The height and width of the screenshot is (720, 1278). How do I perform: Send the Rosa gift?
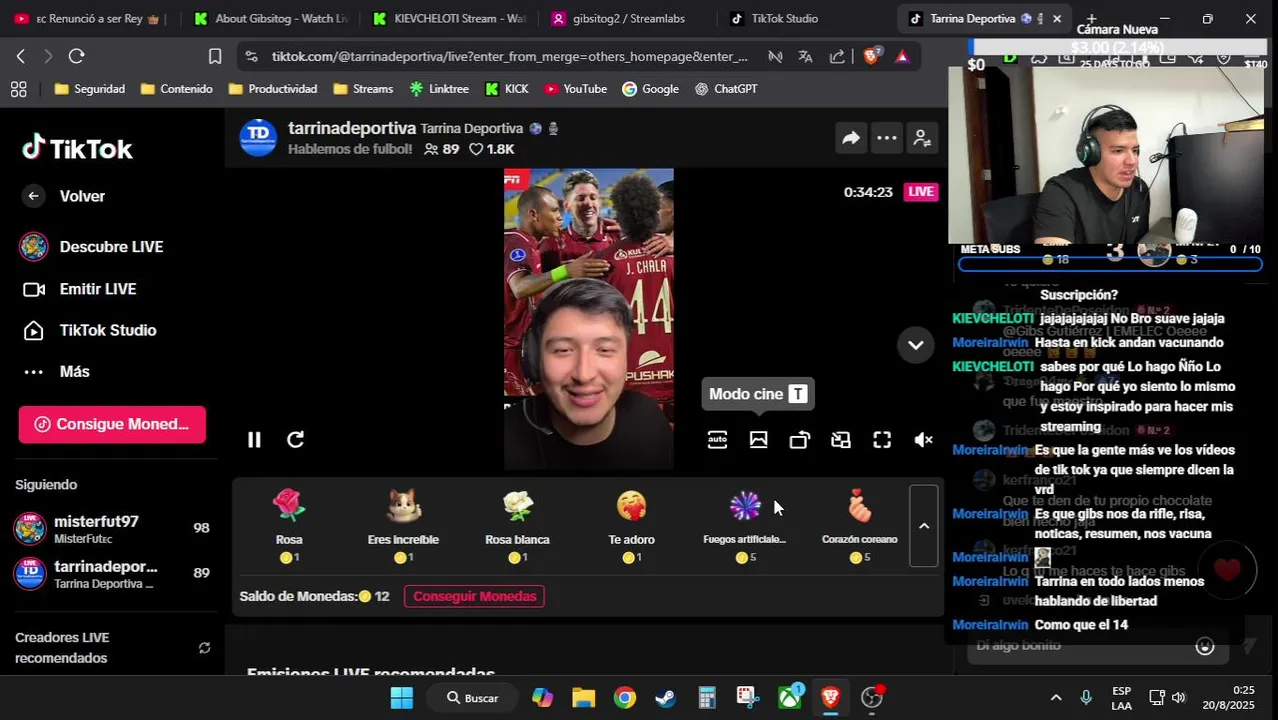[x=289, y=526]
